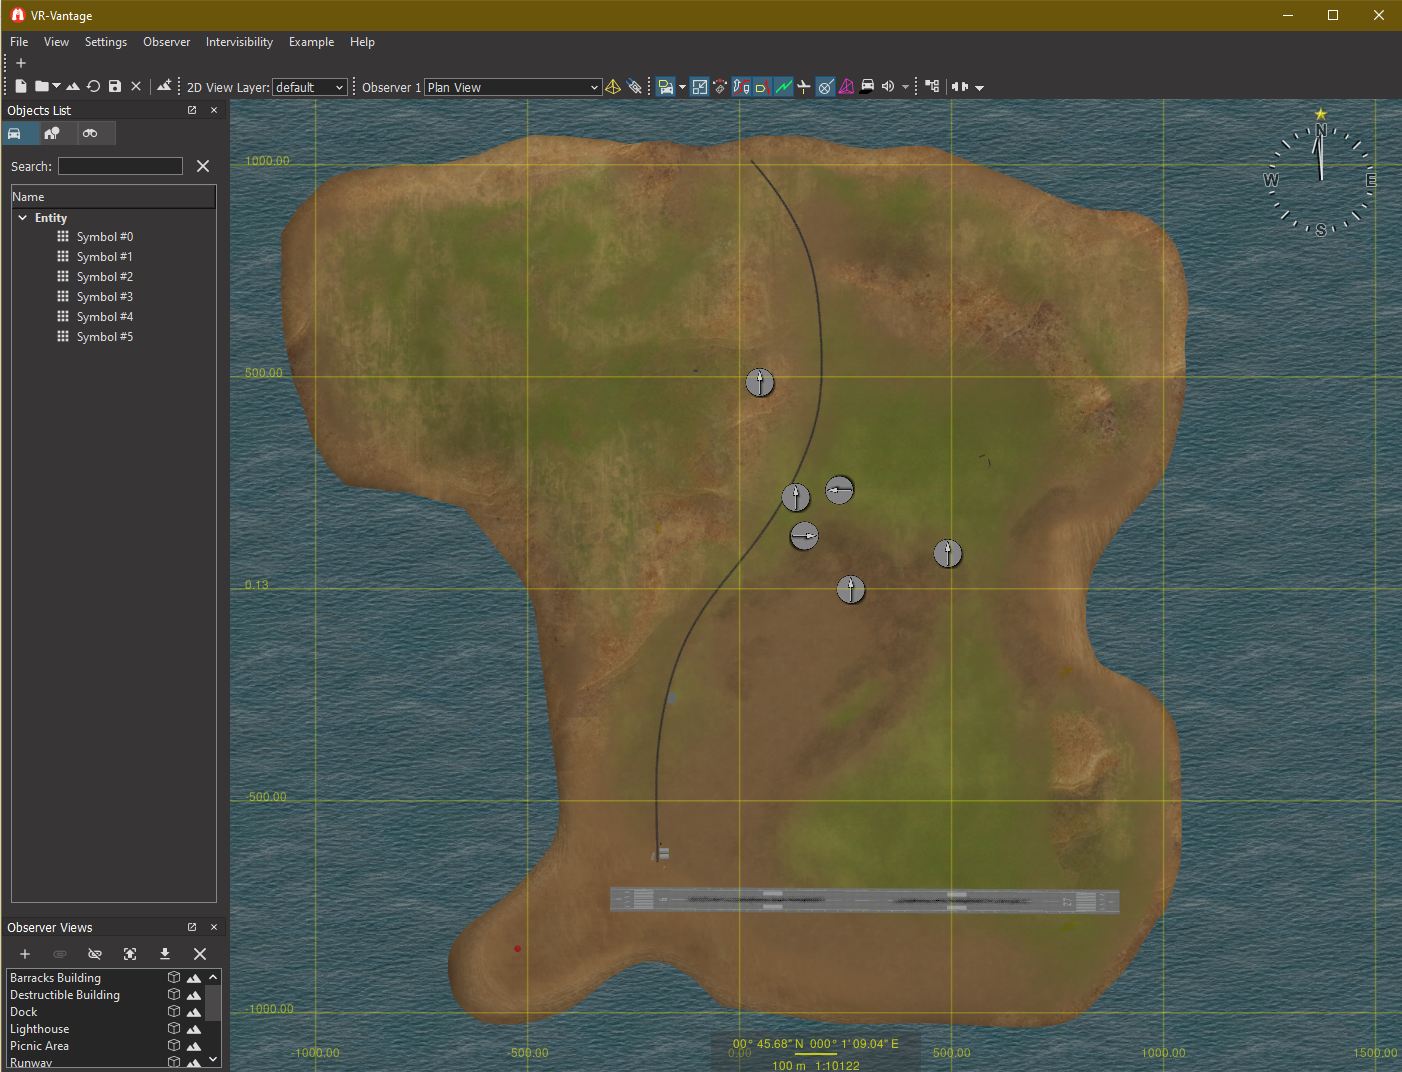This screenshot has height=1072, width=1402.
Task: Click the Name column header
Action: 113,197
